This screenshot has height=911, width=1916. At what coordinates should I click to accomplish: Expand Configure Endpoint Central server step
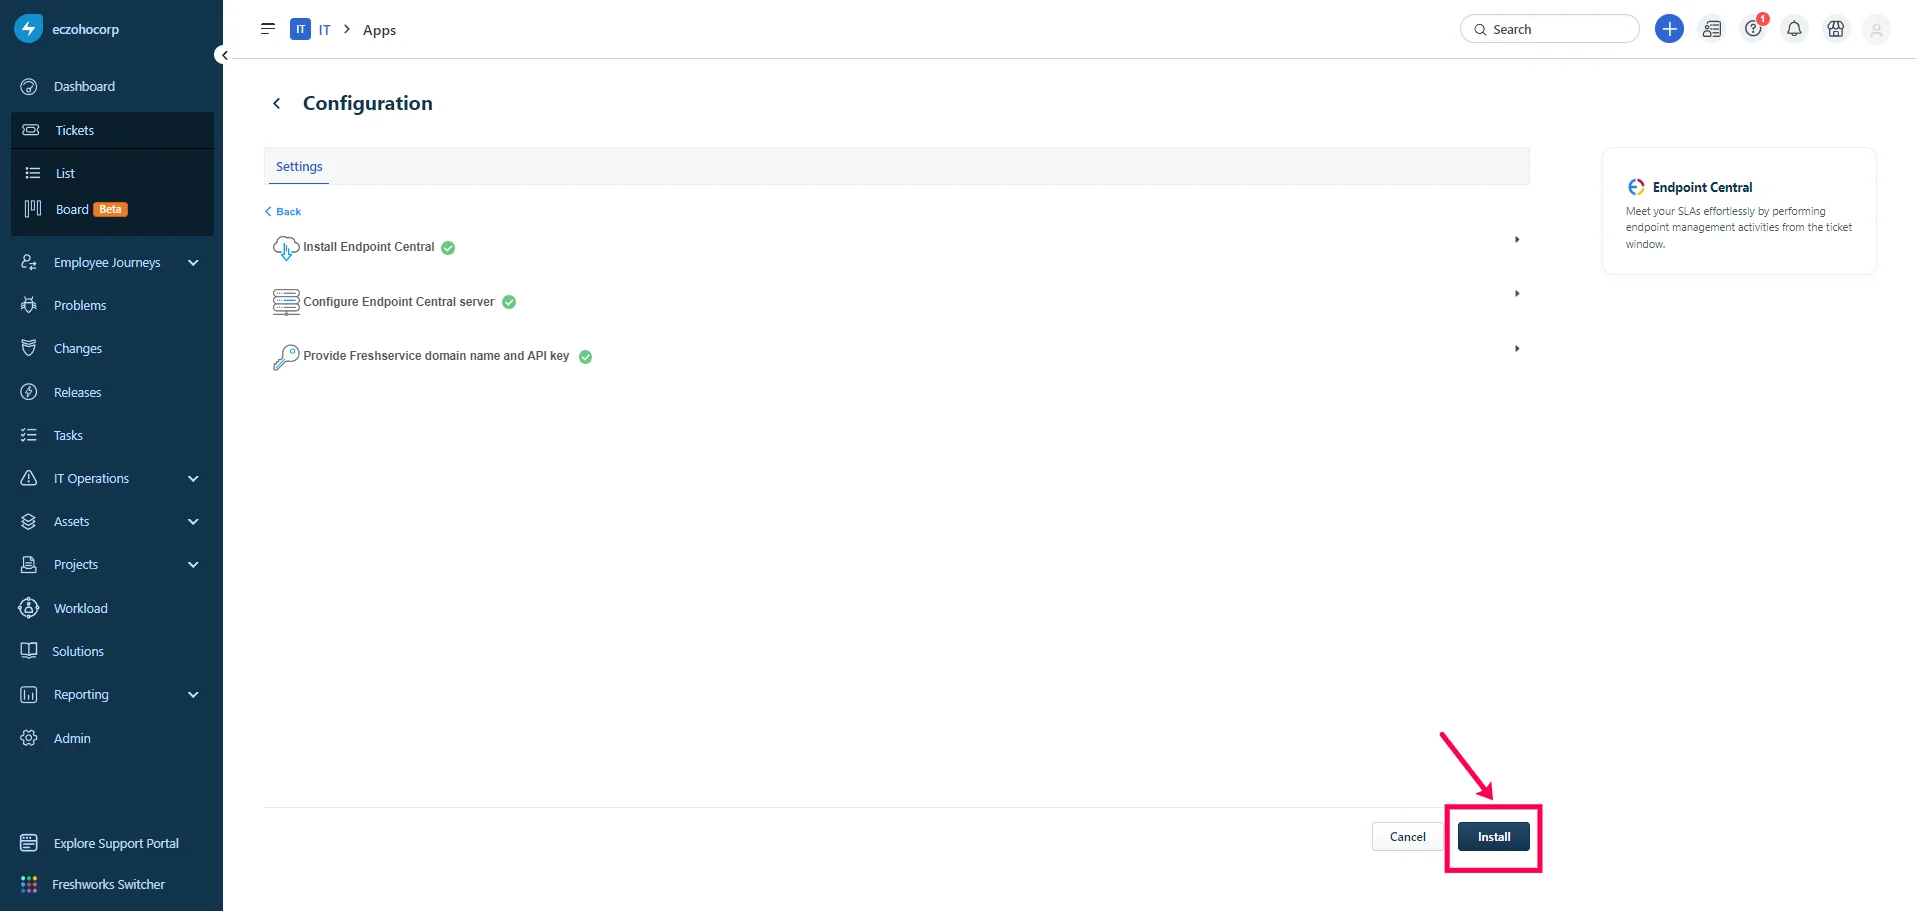click(x=1517, y=294)
